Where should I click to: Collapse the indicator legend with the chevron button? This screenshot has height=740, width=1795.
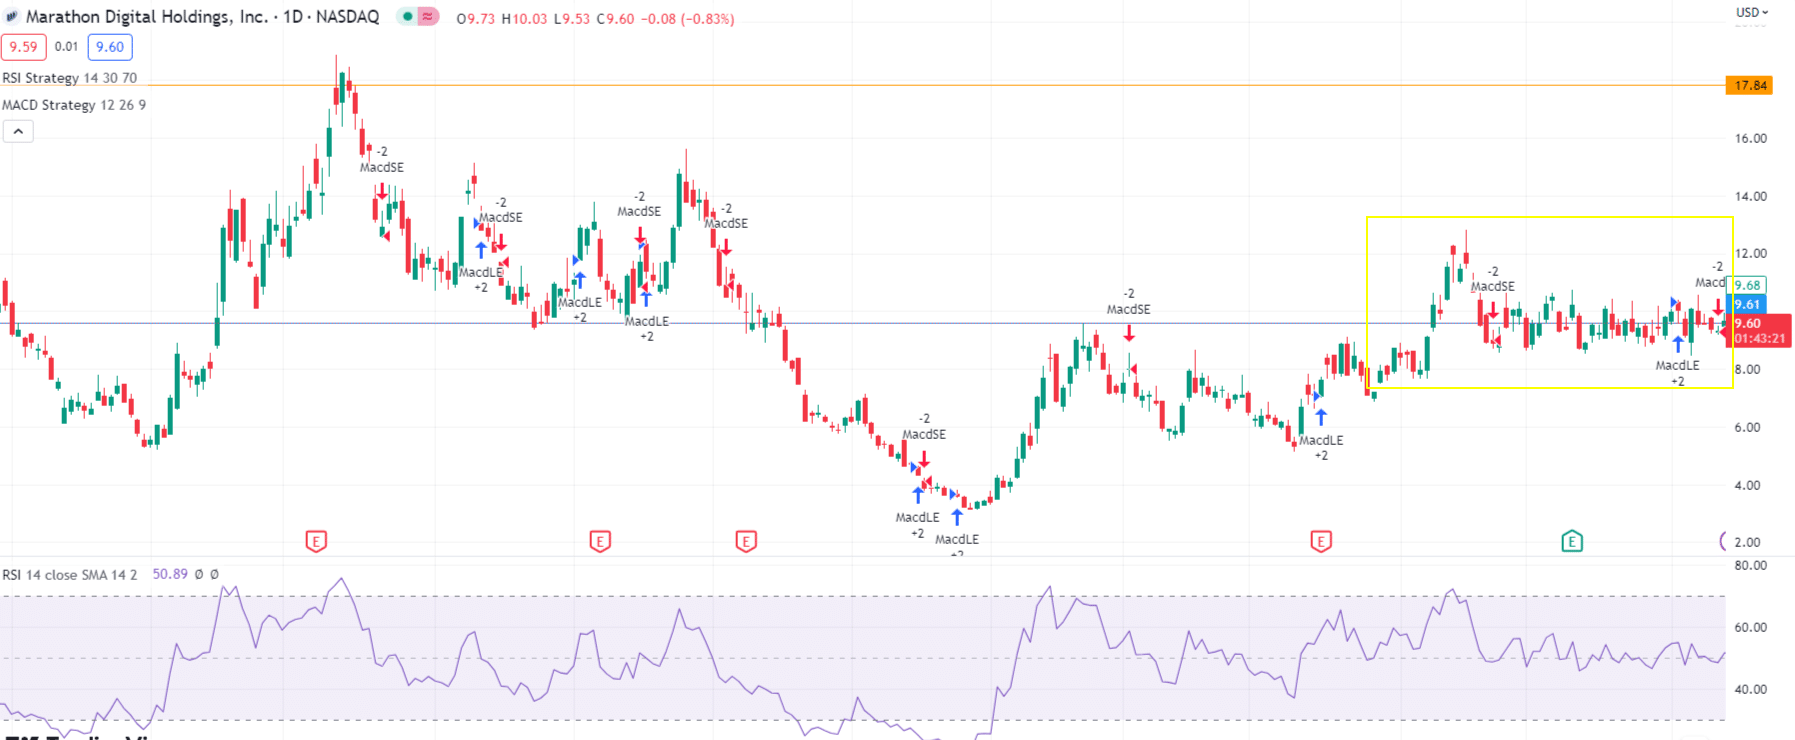18,131
